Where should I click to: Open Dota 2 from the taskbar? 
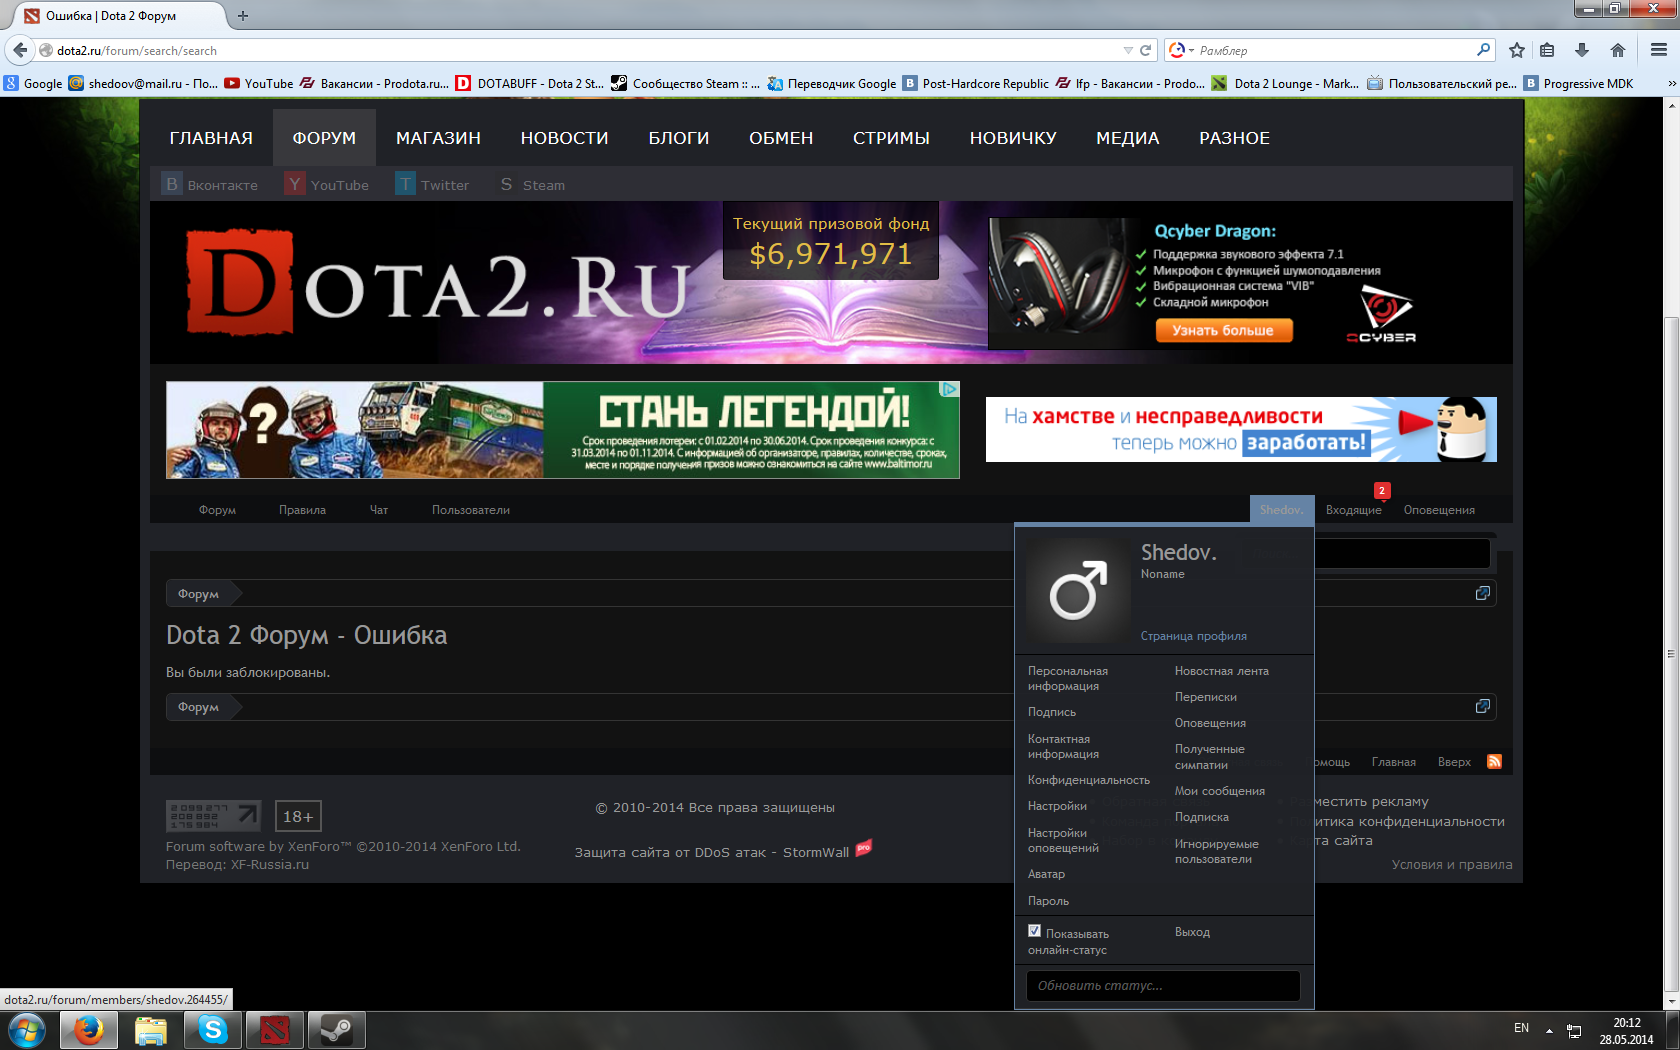[275, 1030]
